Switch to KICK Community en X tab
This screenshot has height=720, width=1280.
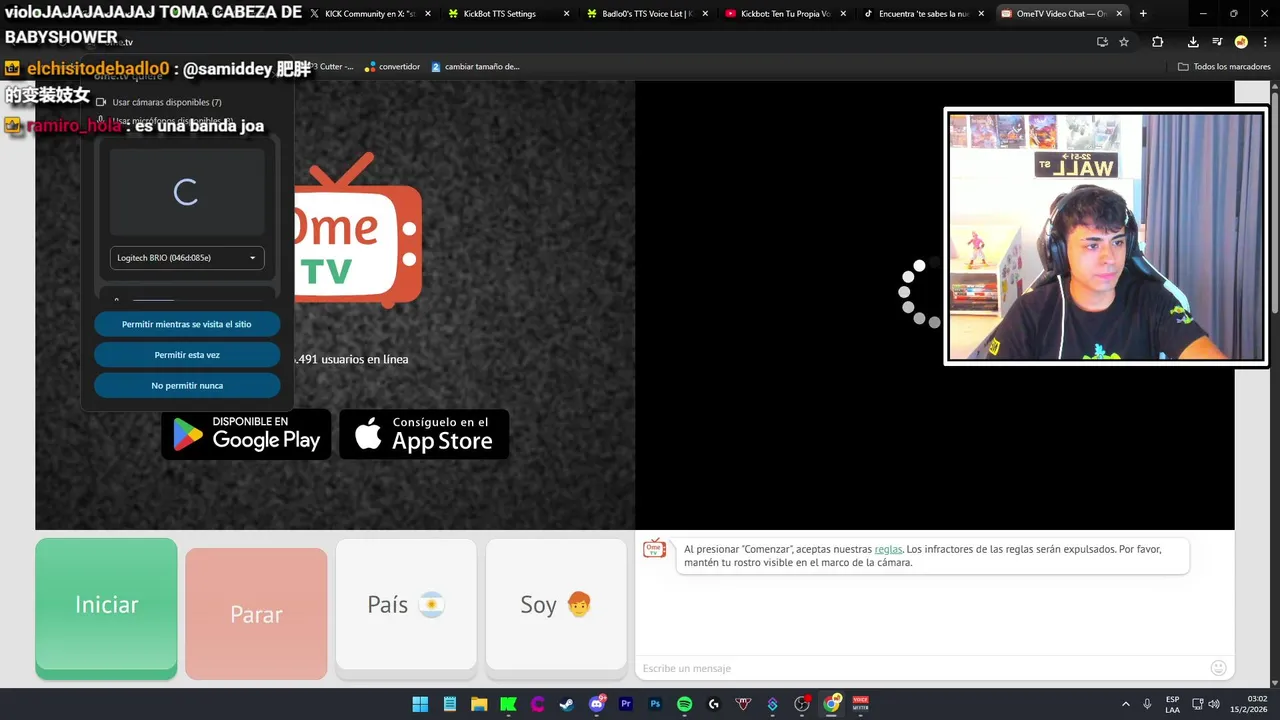coord(370,14)
